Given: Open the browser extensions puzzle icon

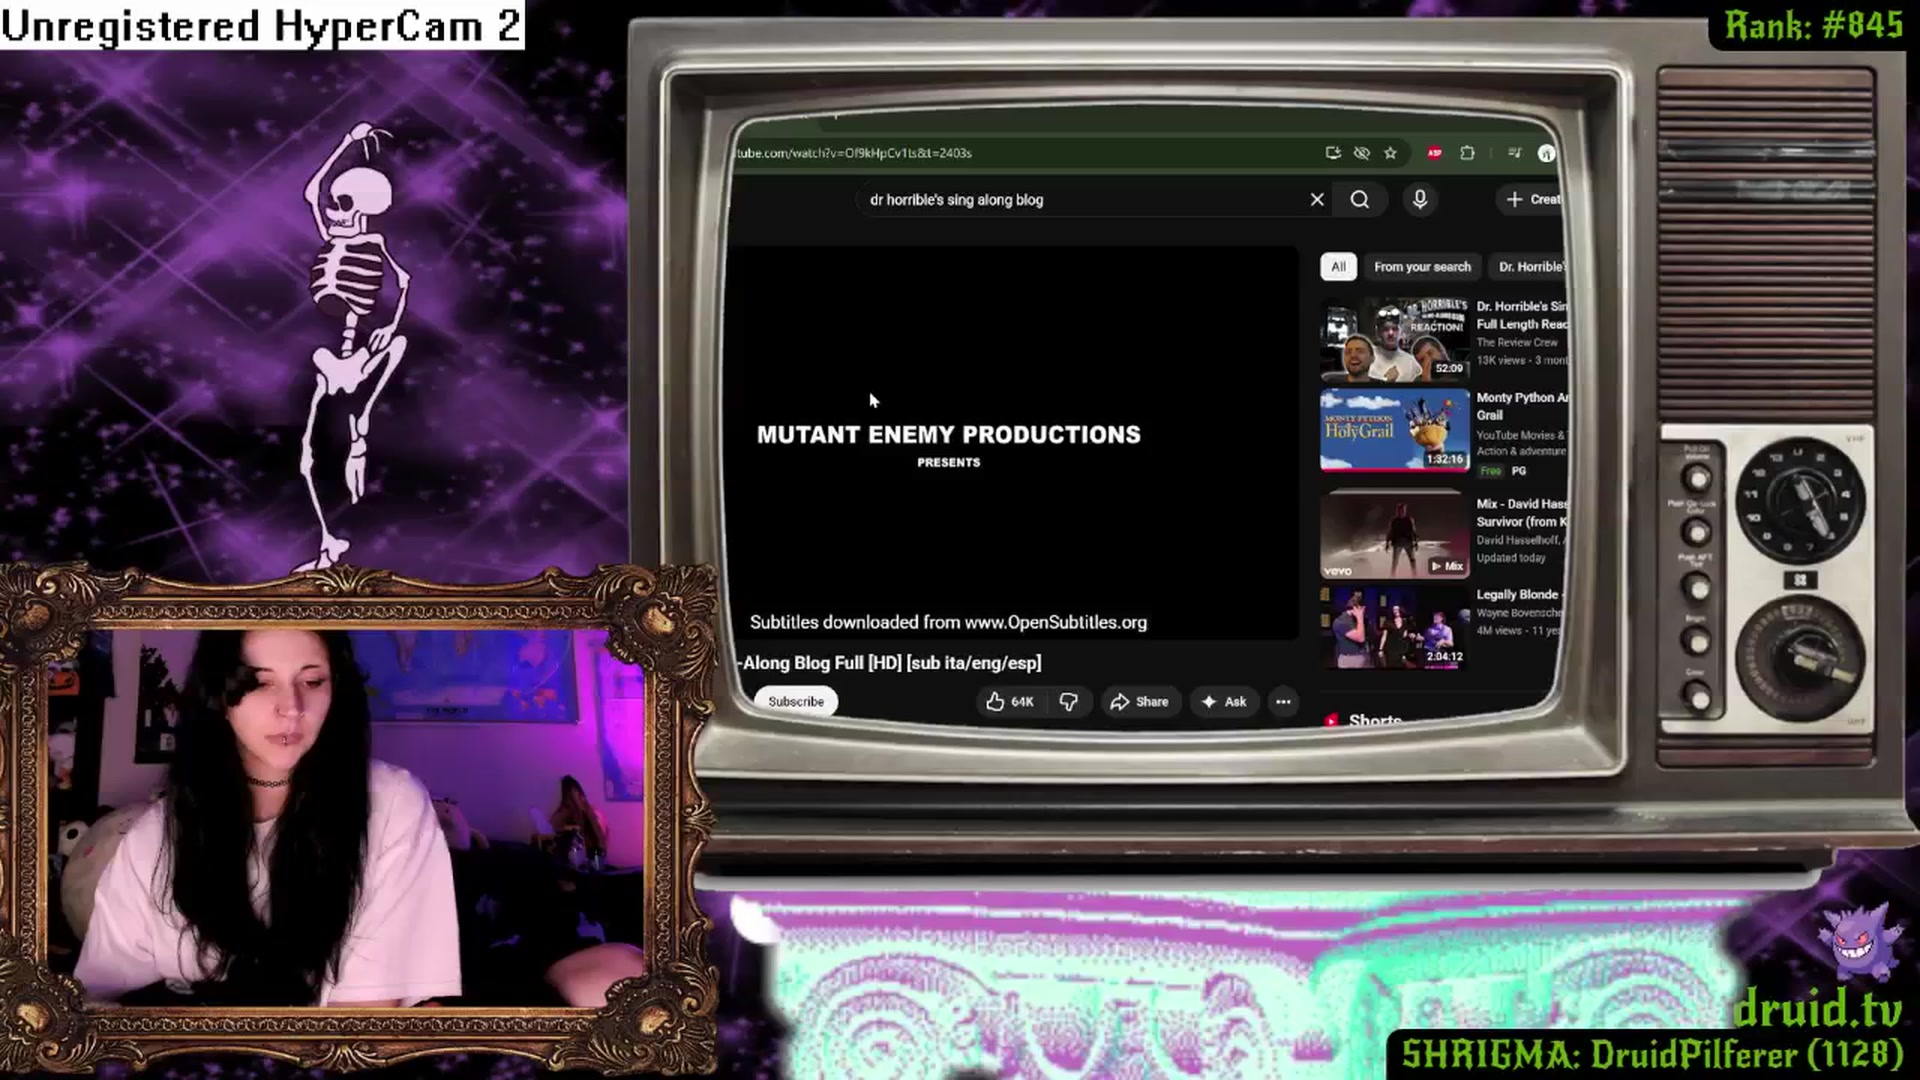Looking at the screenshot, I should tap(1467, 153).
